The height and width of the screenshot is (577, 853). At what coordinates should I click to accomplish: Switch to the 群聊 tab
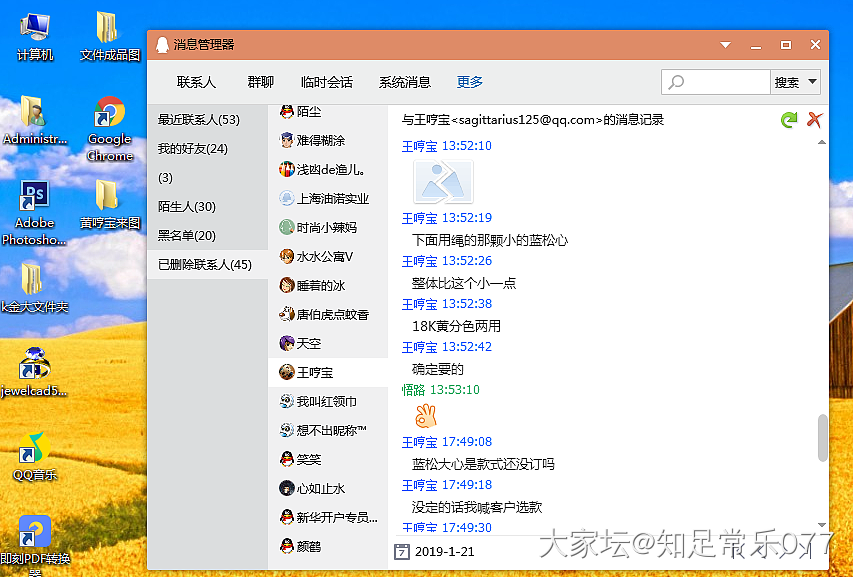coord(260,82)
